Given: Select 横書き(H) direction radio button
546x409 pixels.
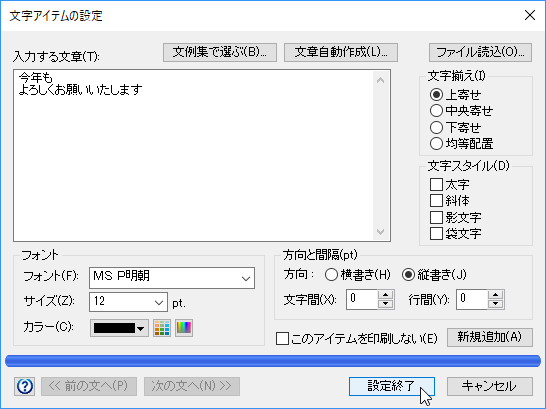Looking at the screenshot, I should [x=331, y=275].
